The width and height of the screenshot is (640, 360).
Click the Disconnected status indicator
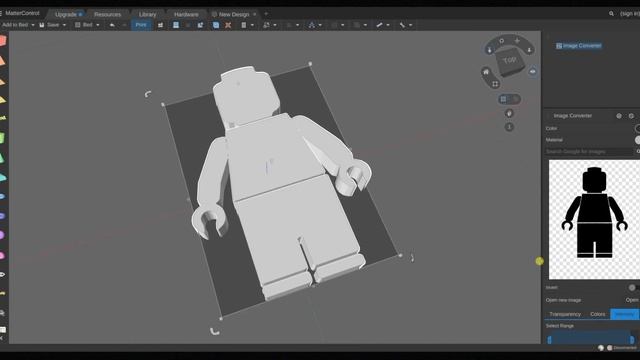622,348
